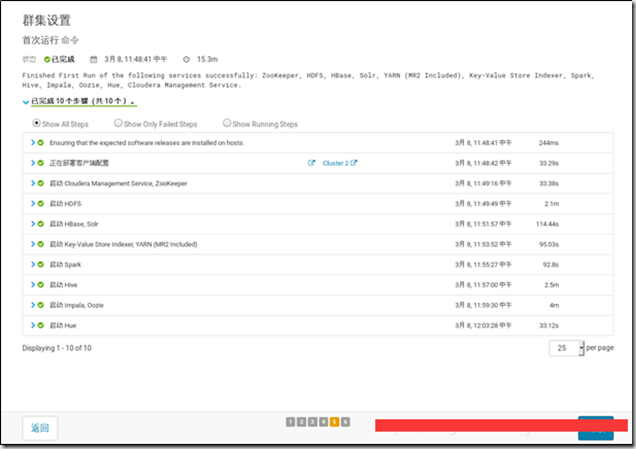
Task: Click the 启动 HDFS step label
Action: tap(65, 204)
